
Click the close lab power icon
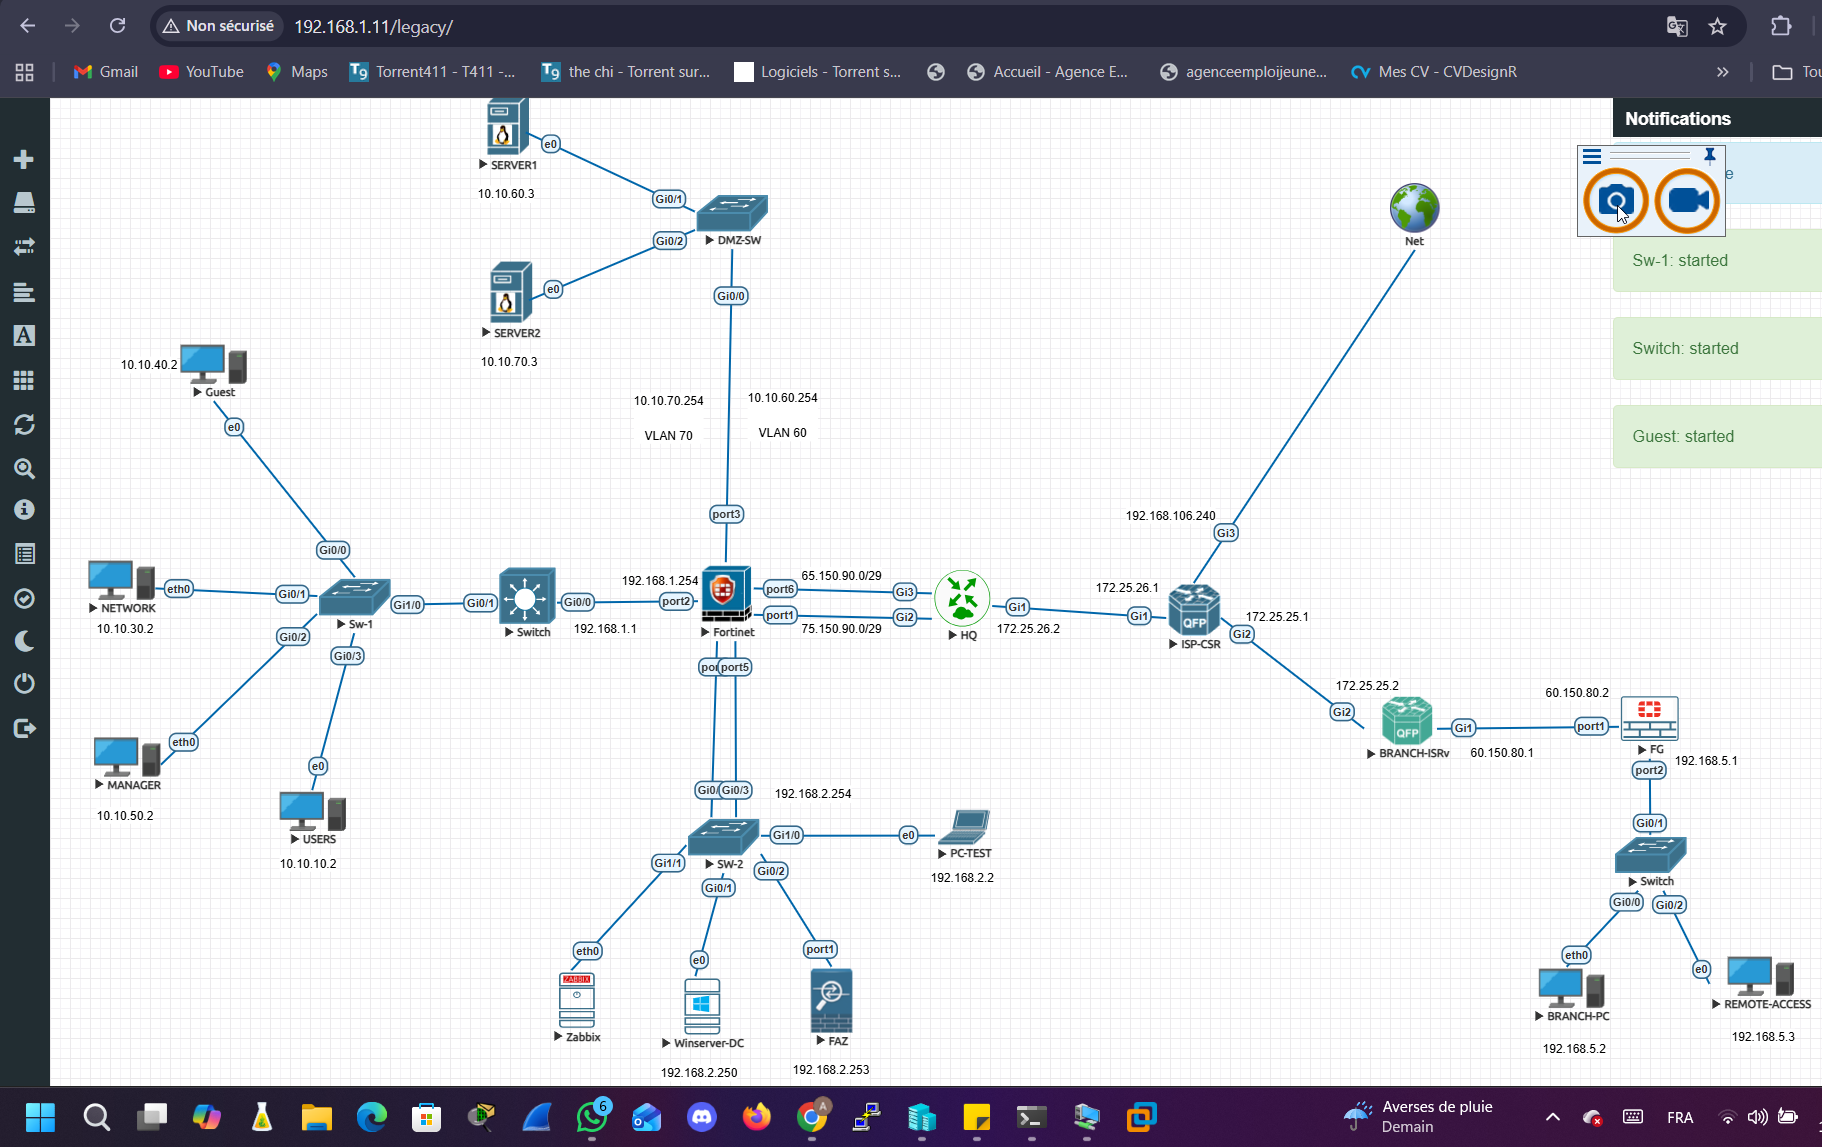[24, 684]
